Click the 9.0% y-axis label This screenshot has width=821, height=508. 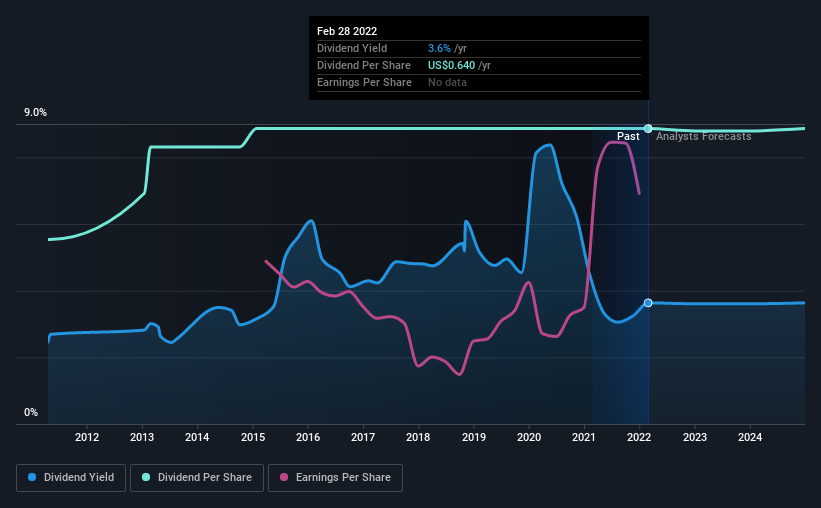[35, 112]
